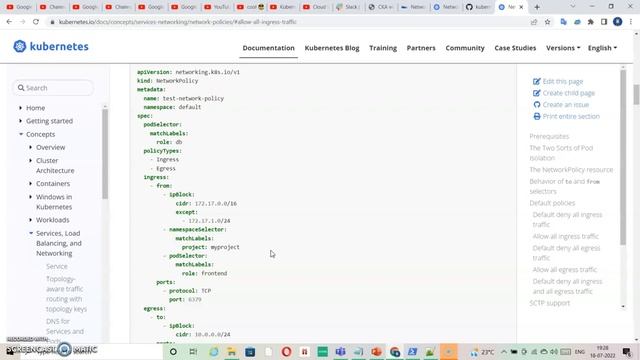Viewport: 640px width, 360px height.
Task: Open the Chrome side panel
Action: pos(604,22)
